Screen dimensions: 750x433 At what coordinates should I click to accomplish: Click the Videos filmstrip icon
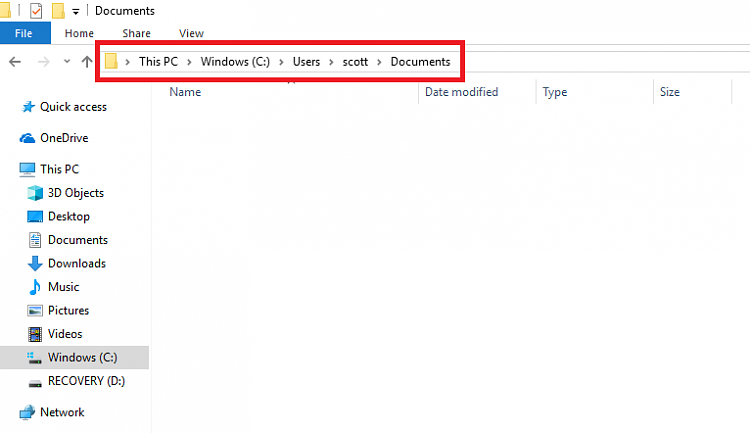click(x=35, y=334)
